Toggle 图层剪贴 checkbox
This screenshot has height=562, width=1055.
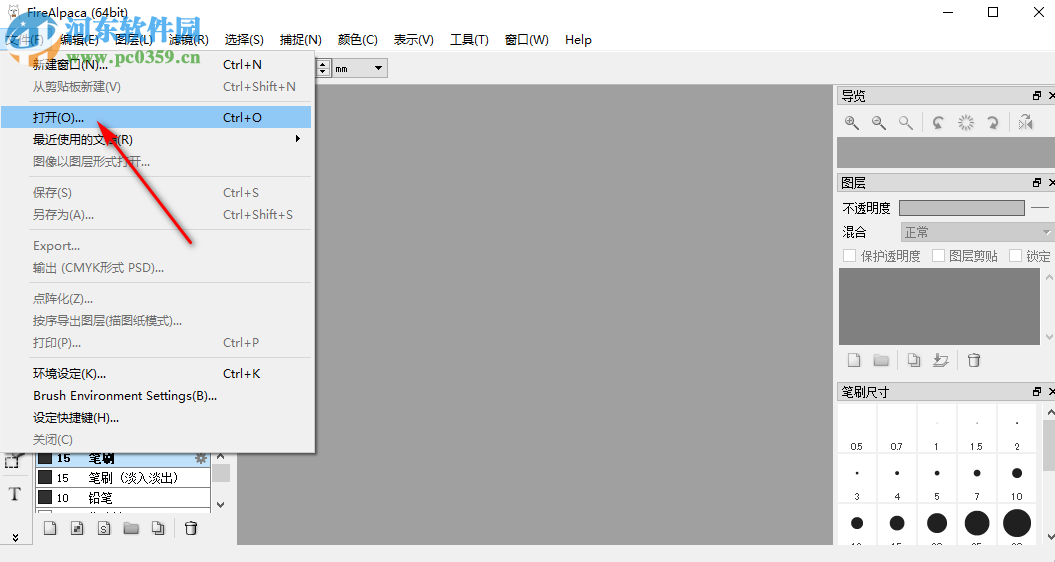(x=938, y=256)
